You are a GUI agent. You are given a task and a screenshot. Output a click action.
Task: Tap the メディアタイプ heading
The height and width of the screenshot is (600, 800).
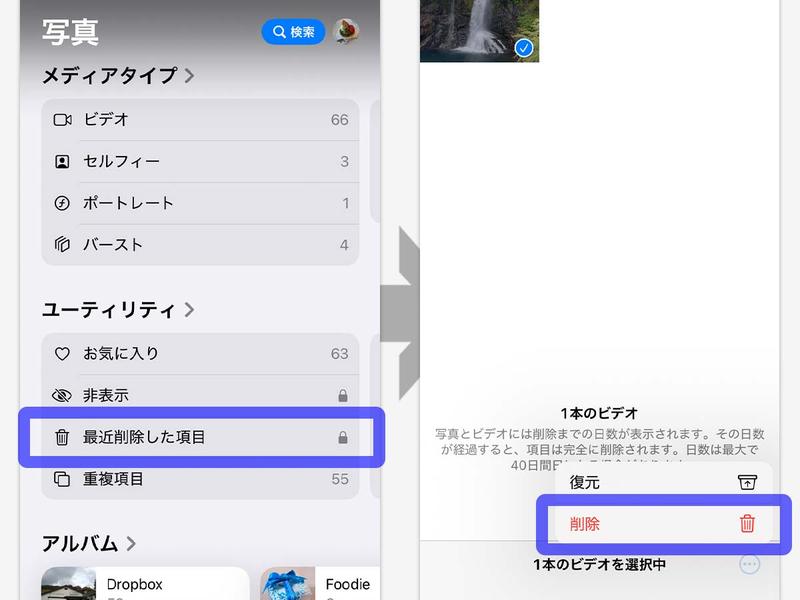click(110, 76)
